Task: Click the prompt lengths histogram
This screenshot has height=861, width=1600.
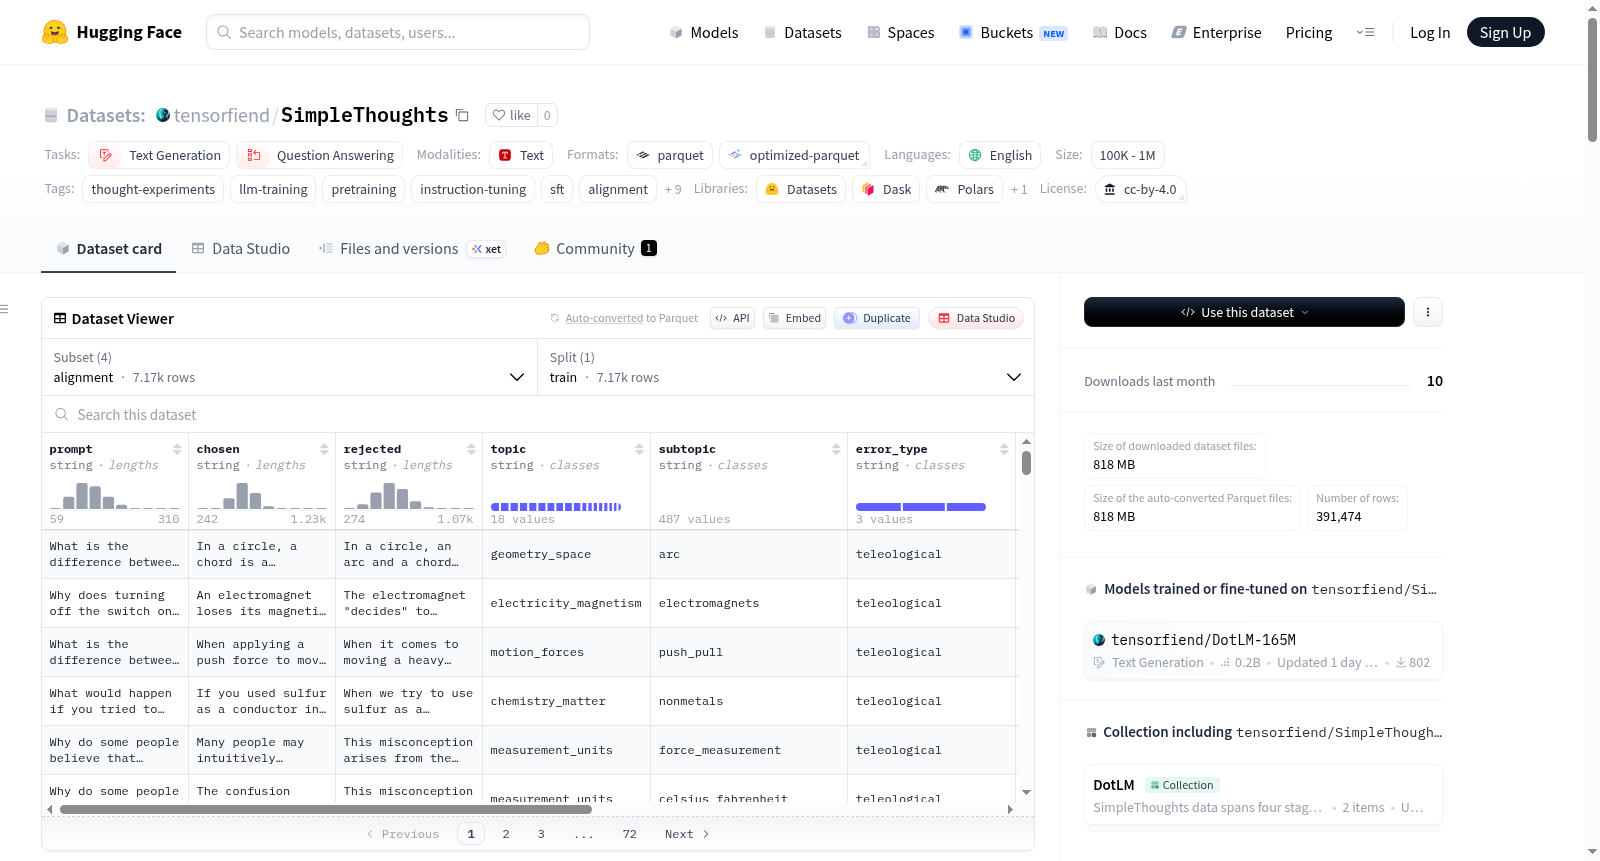Action: coord(115,496)
